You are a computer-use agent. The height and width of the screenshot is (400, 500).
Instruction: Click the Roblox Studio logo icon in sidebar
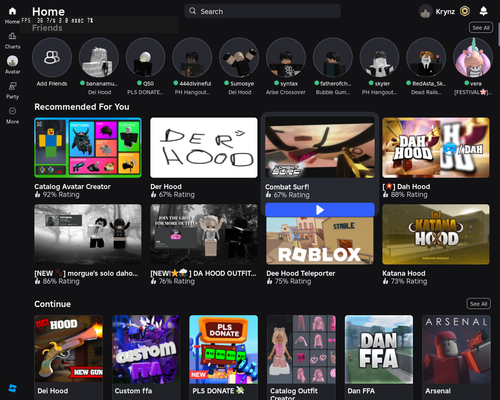click(x=12, y=388)
